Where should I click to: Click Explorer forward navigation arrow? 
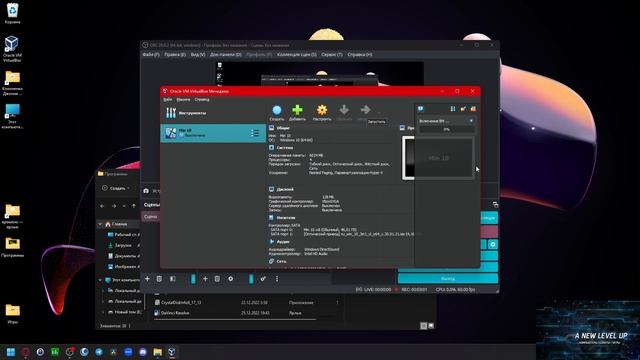[x=114, y=206]
